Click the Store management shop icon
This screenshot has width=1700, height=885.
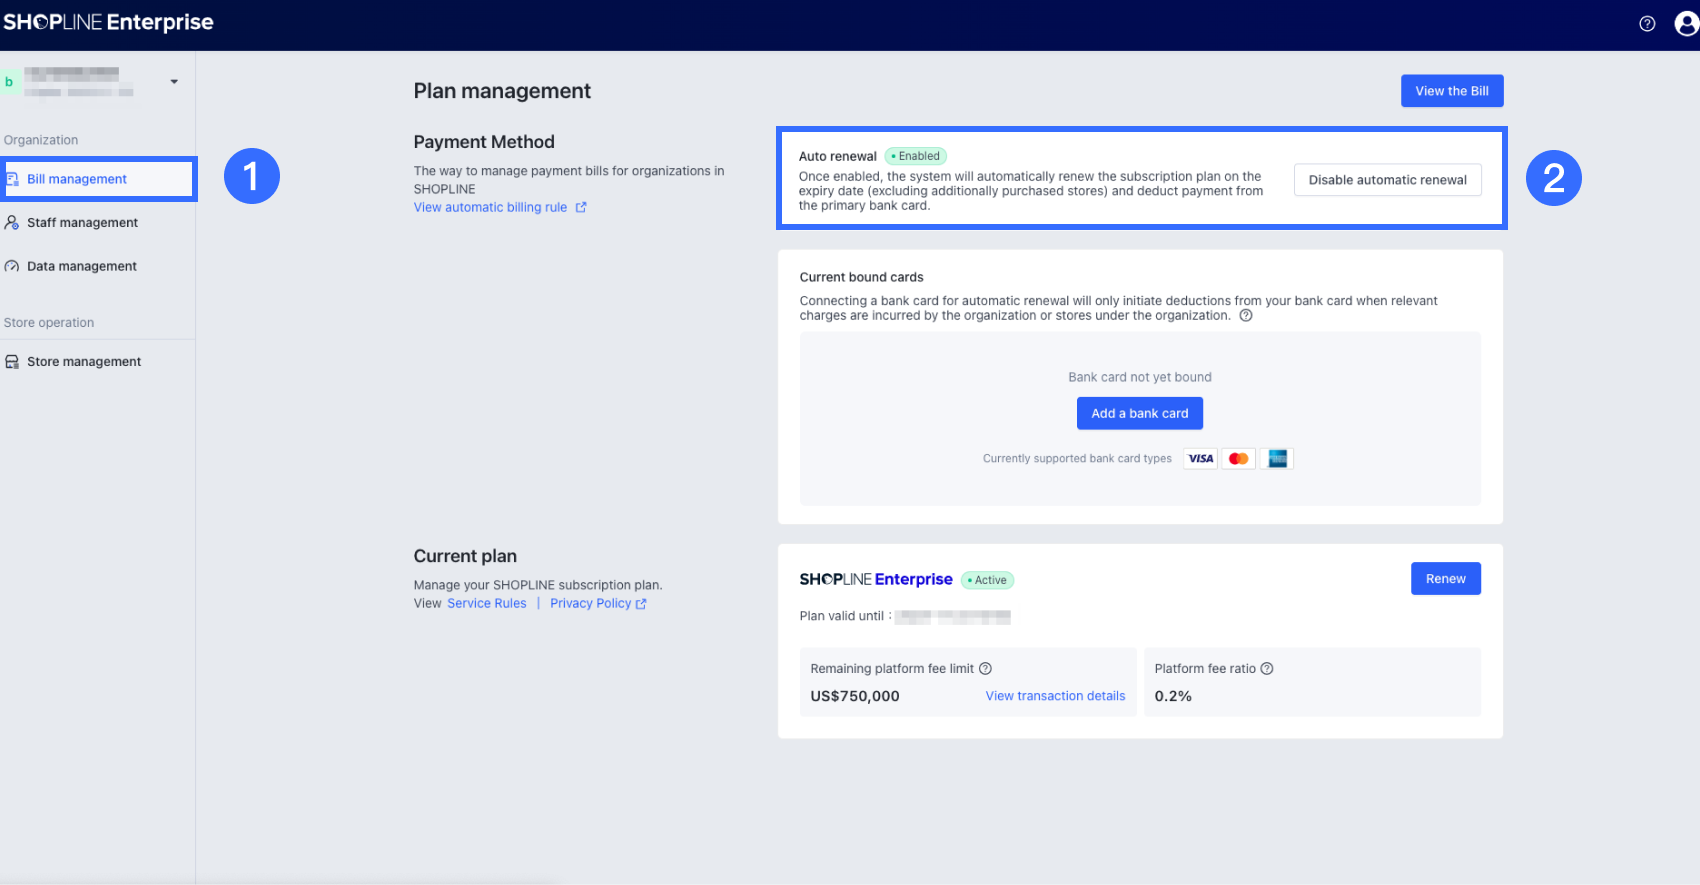(12, 362)
